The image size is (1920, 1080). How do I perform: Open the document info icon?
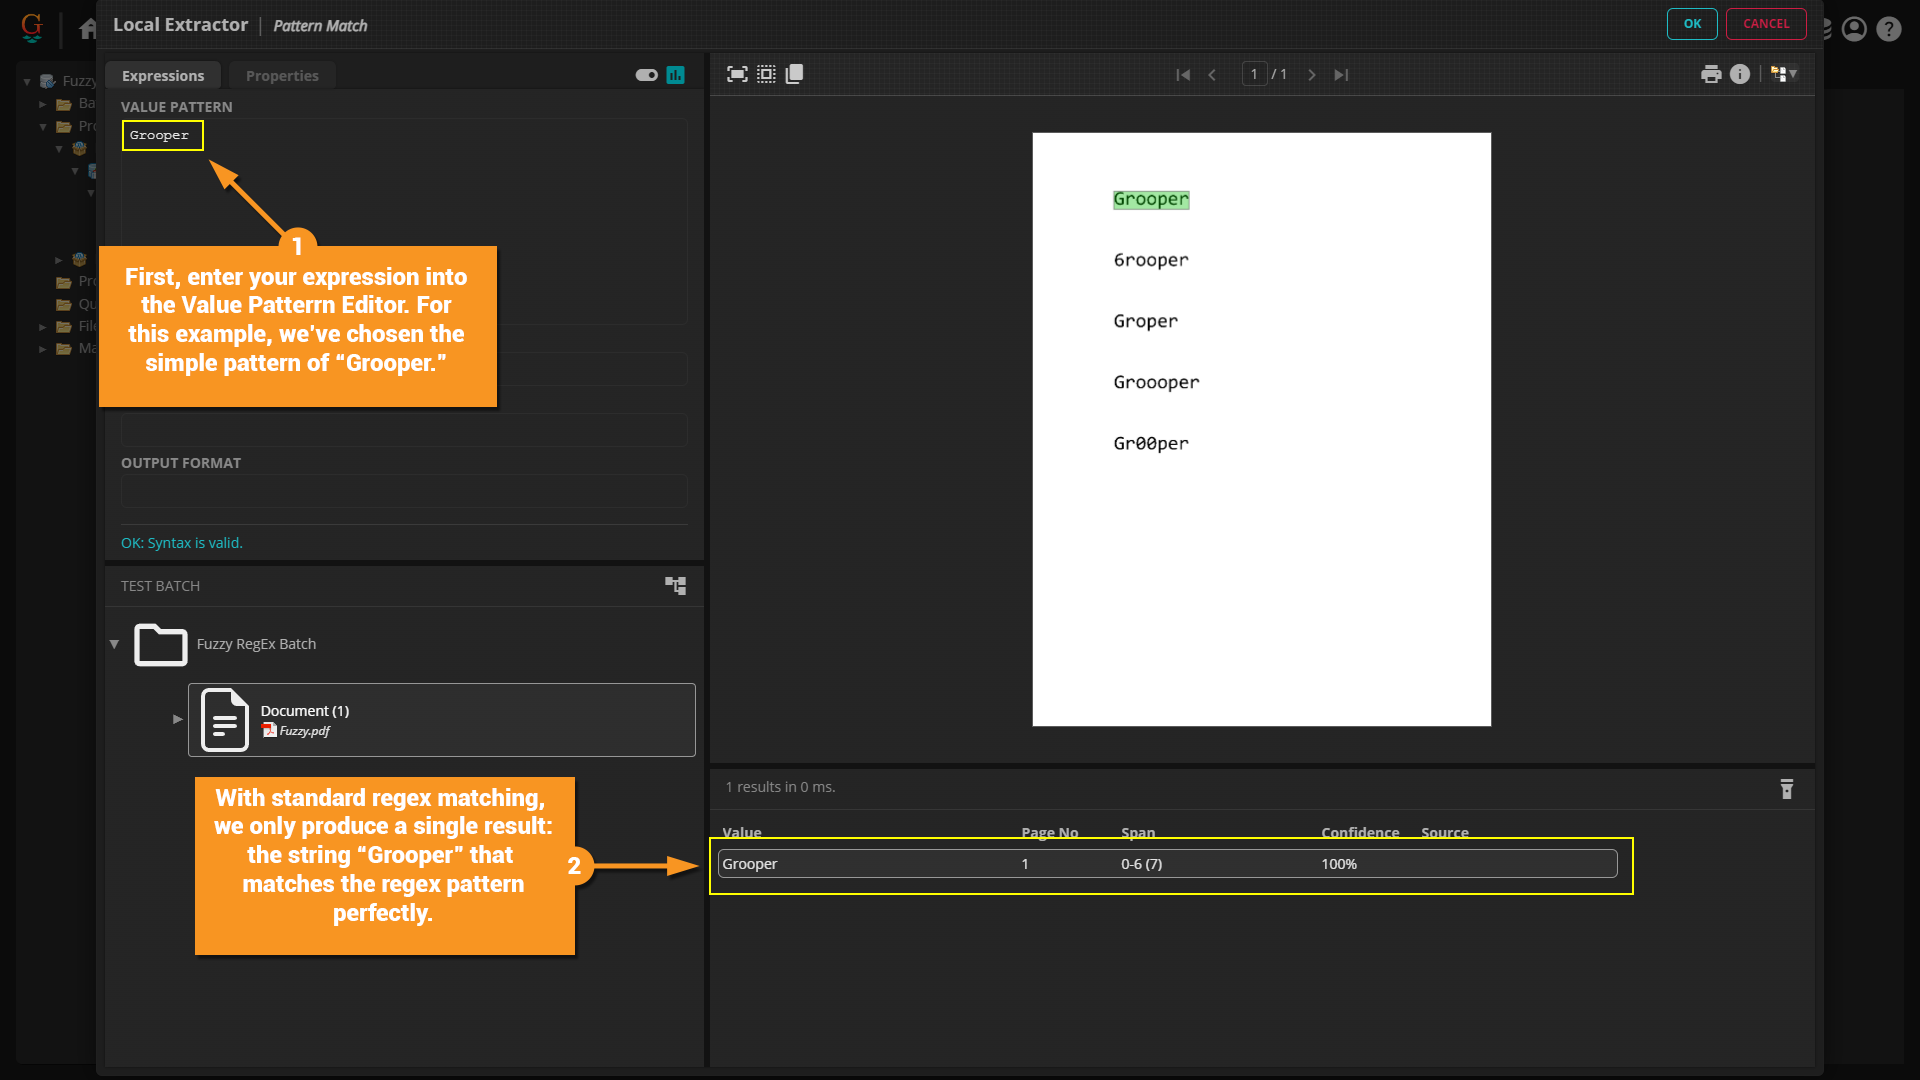[1740, 74]
